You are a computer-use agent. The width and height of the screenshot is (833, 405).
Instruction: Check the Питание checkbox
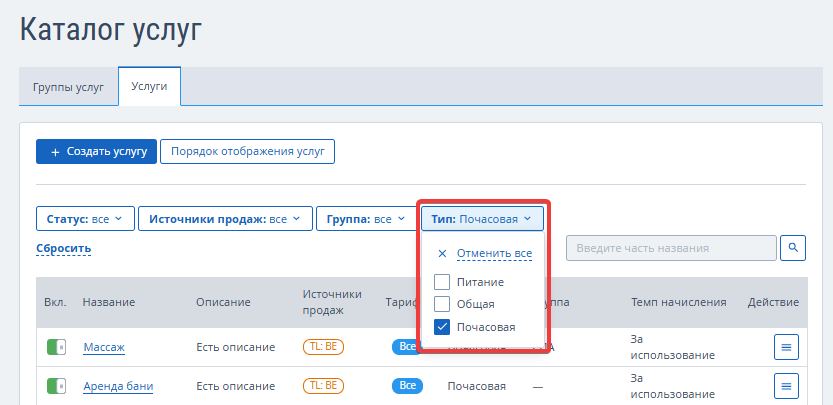click(442, 282)
